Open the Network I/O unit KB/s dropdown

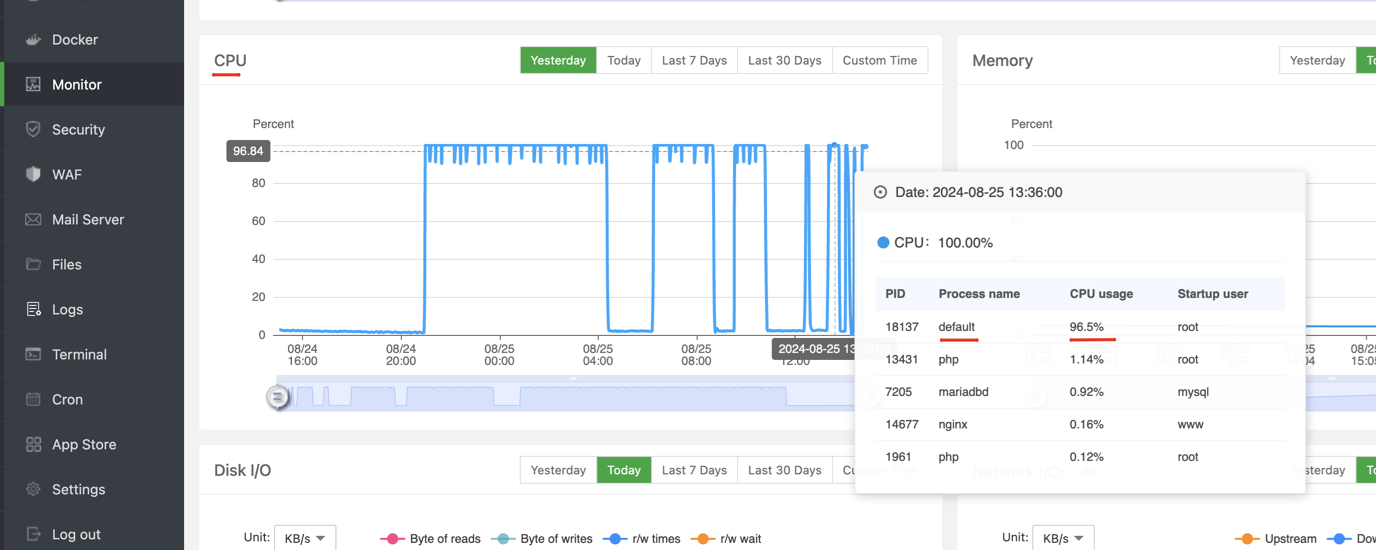pos(1063,538)
